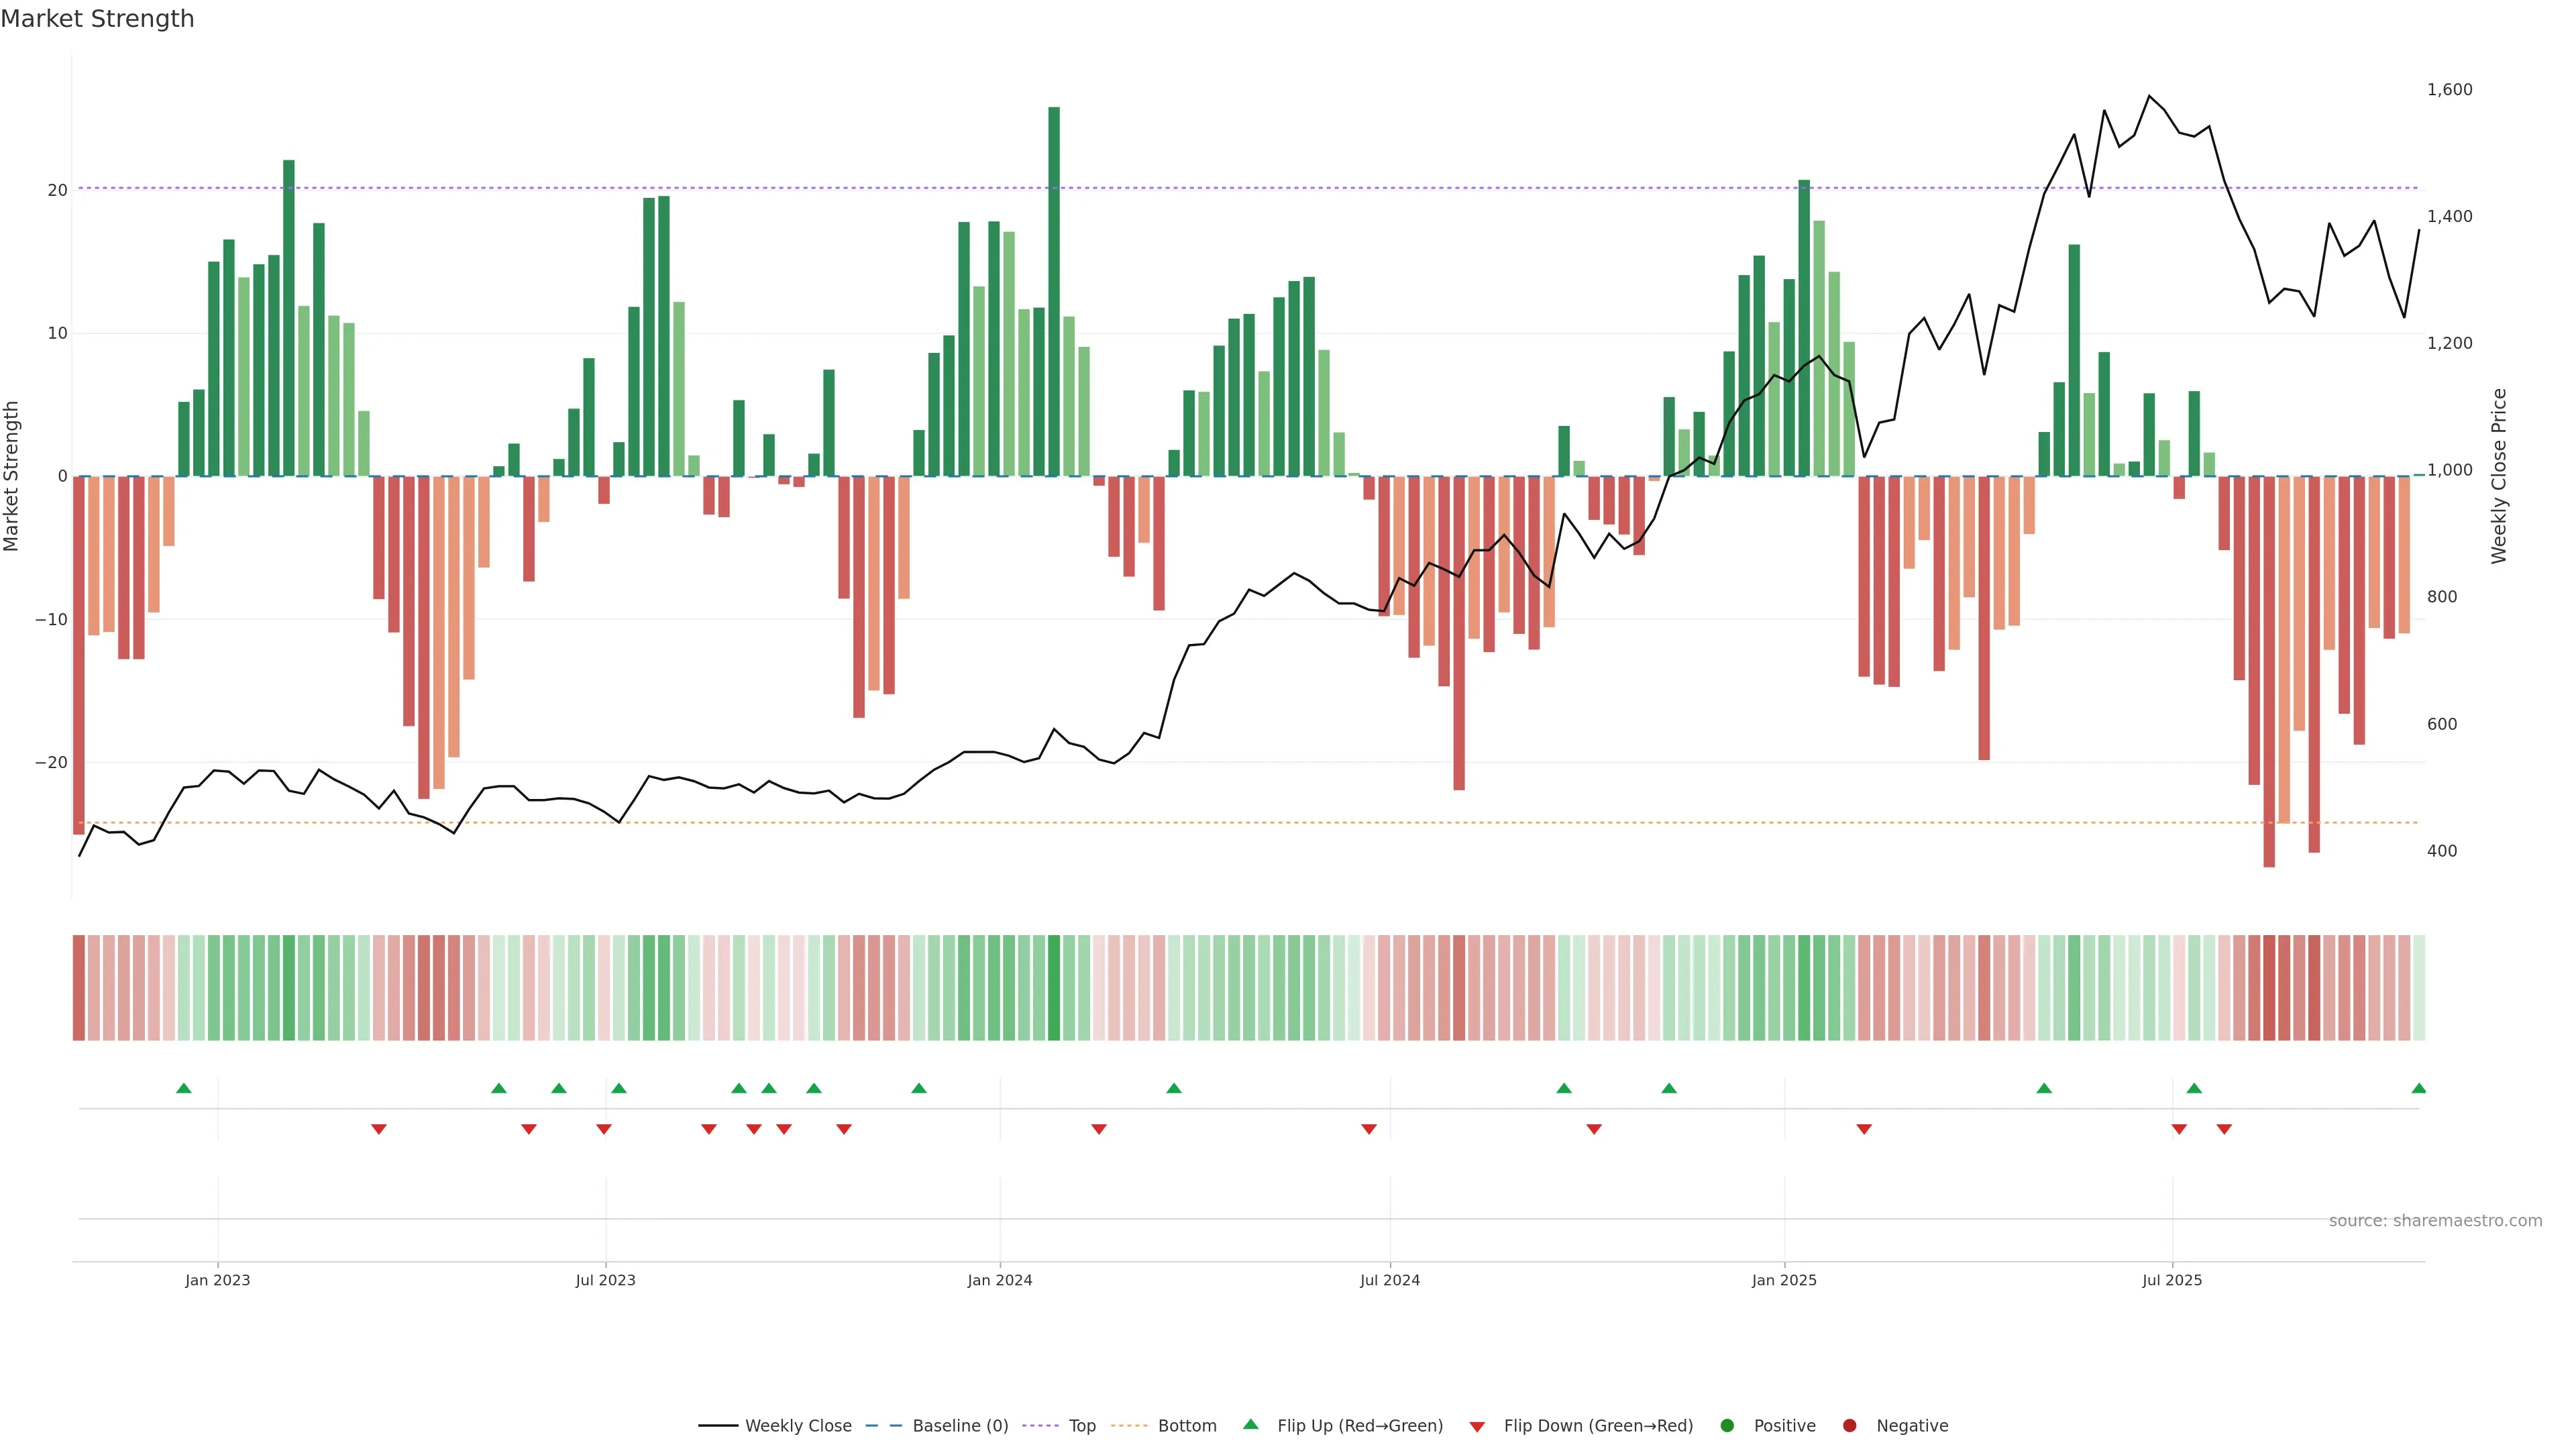This screenshot has width=2576, height=1449.
Task: Click the red Negative circle legend icon
Action: pos(1849,1425)
